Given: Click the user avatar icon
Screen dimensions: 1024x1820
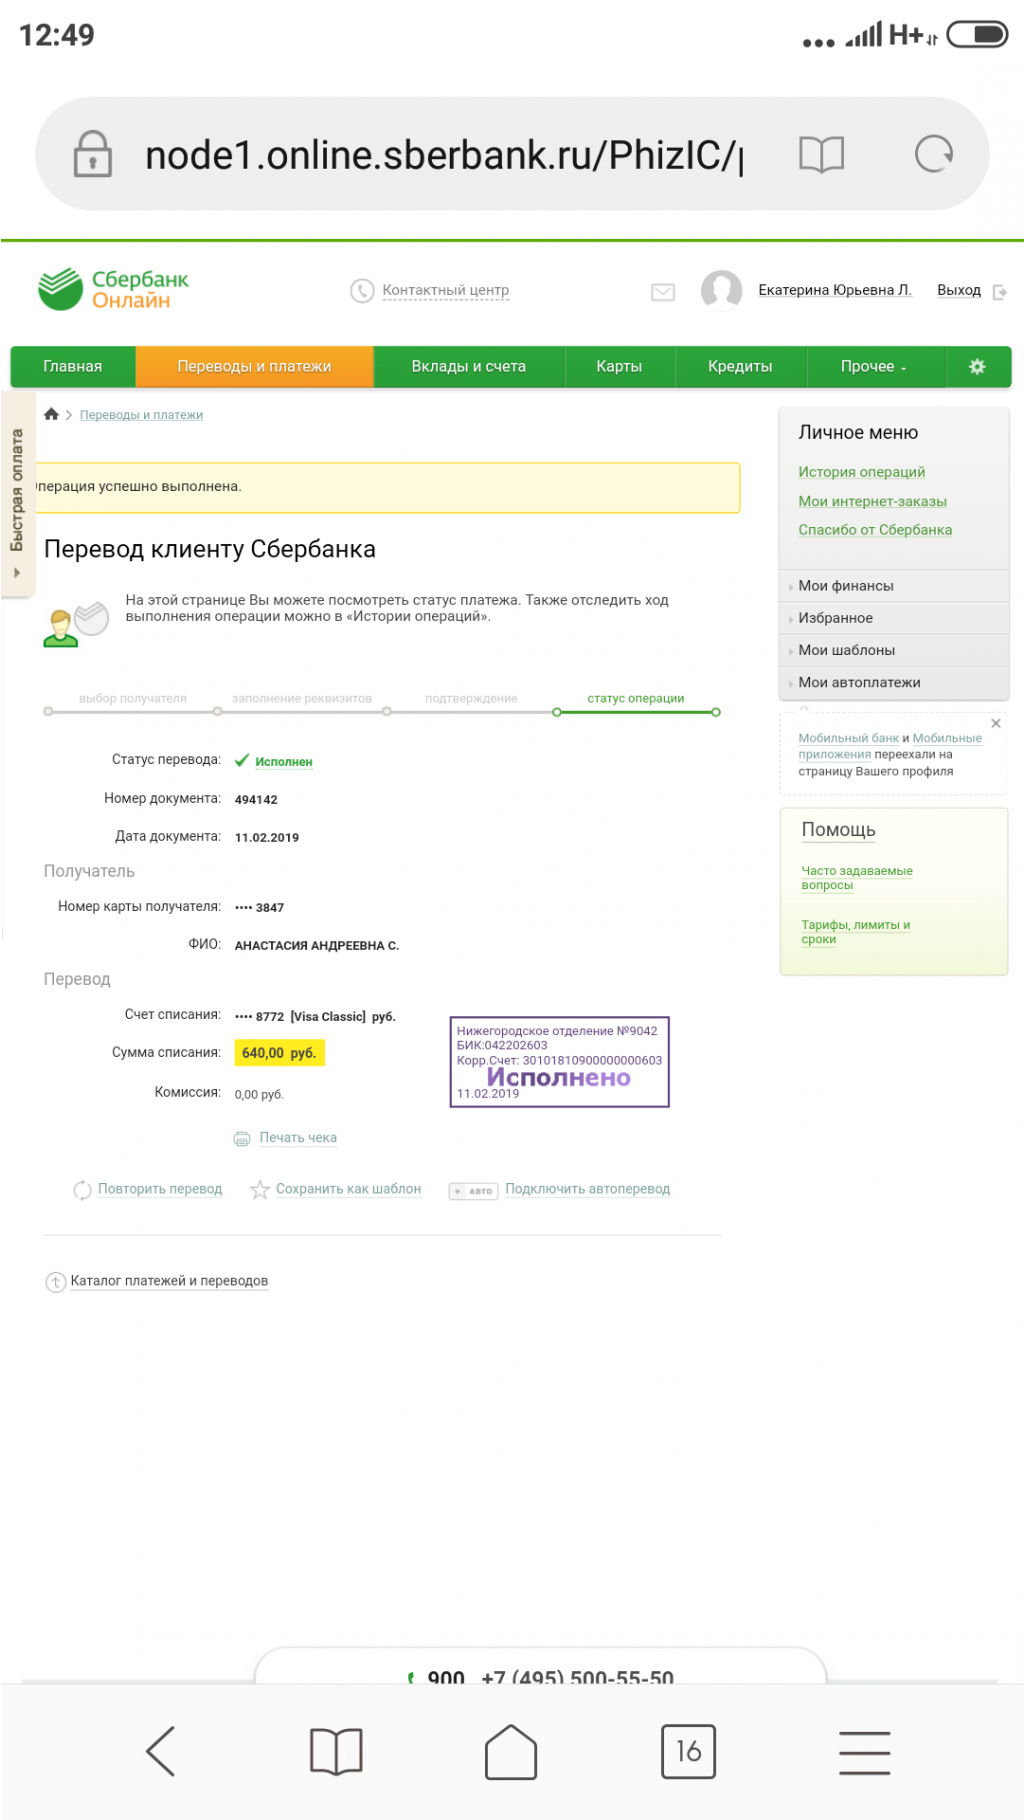Looking at the screenshot, I should (x=722, y=291).
